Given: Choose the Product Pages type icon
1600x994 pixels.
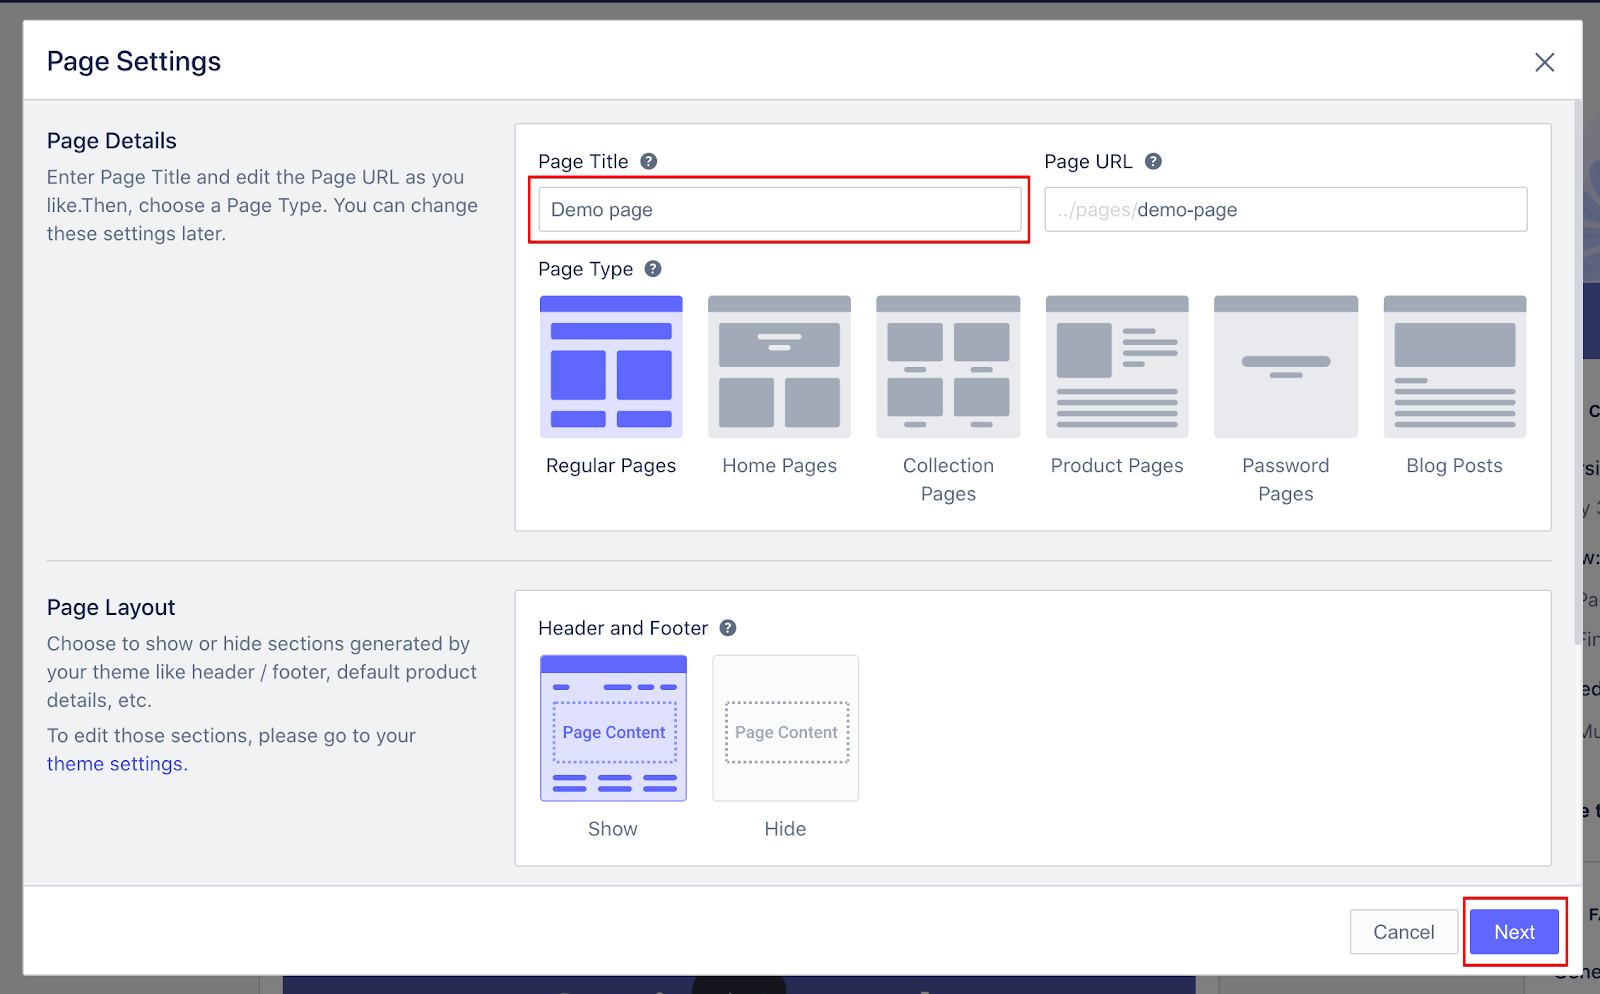Looking at the screenshot, I should [1116, 366].
